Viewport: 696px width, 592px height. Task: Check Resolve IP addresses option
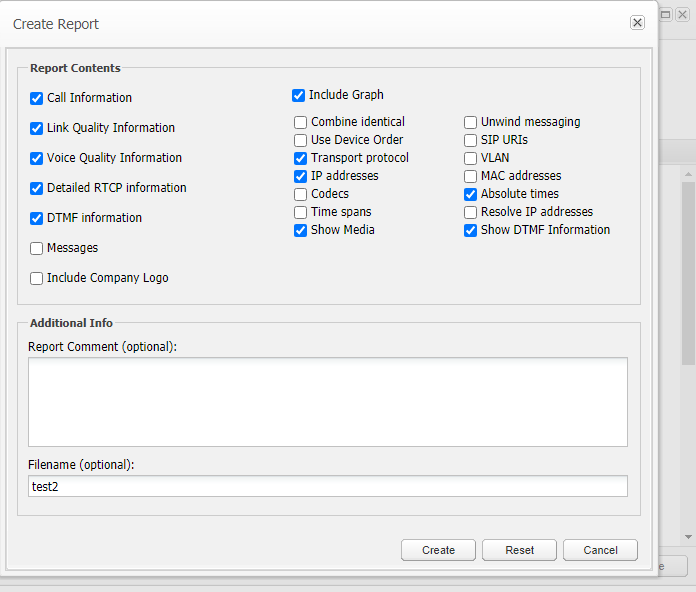click(x=471, y=212)
